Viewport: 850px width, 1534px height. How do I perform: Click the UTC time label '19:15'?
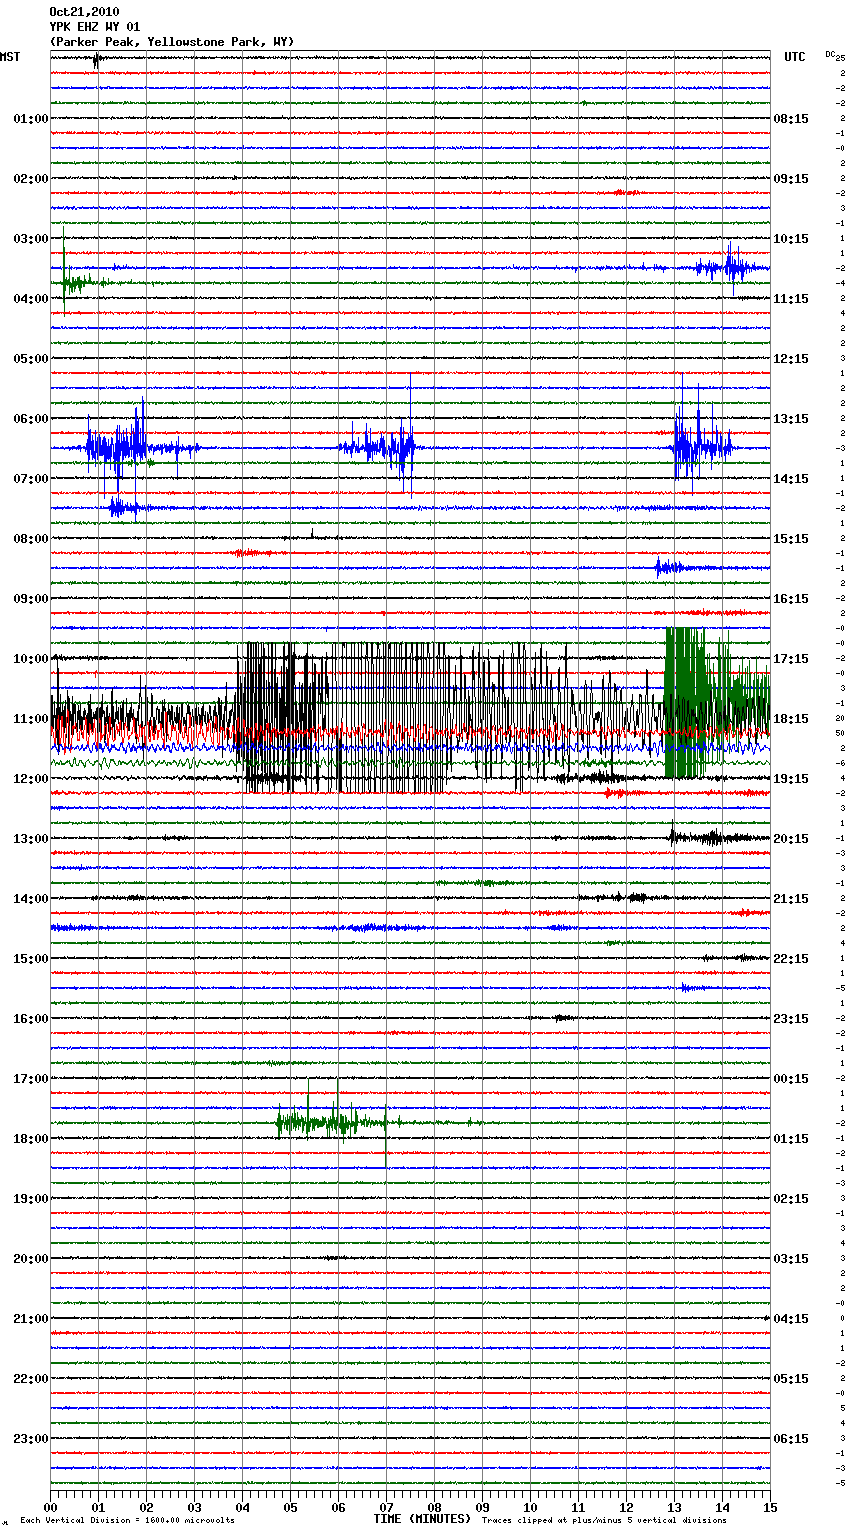[791, 779]
